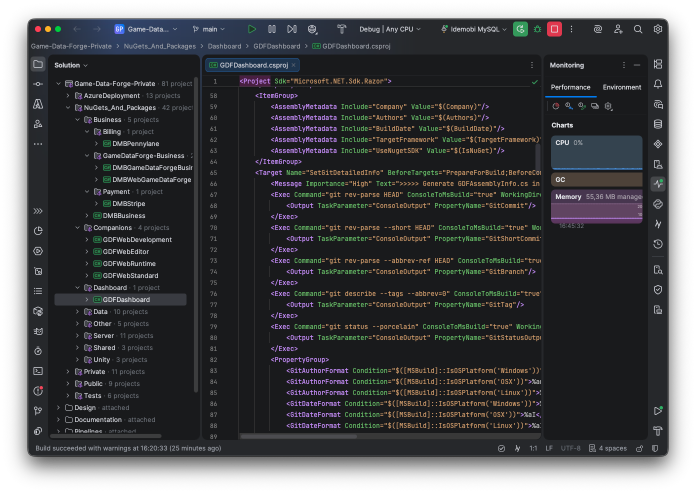Click the CPU chart
The height and width of the screenshot is (493, 696).
tap(597, 153)
